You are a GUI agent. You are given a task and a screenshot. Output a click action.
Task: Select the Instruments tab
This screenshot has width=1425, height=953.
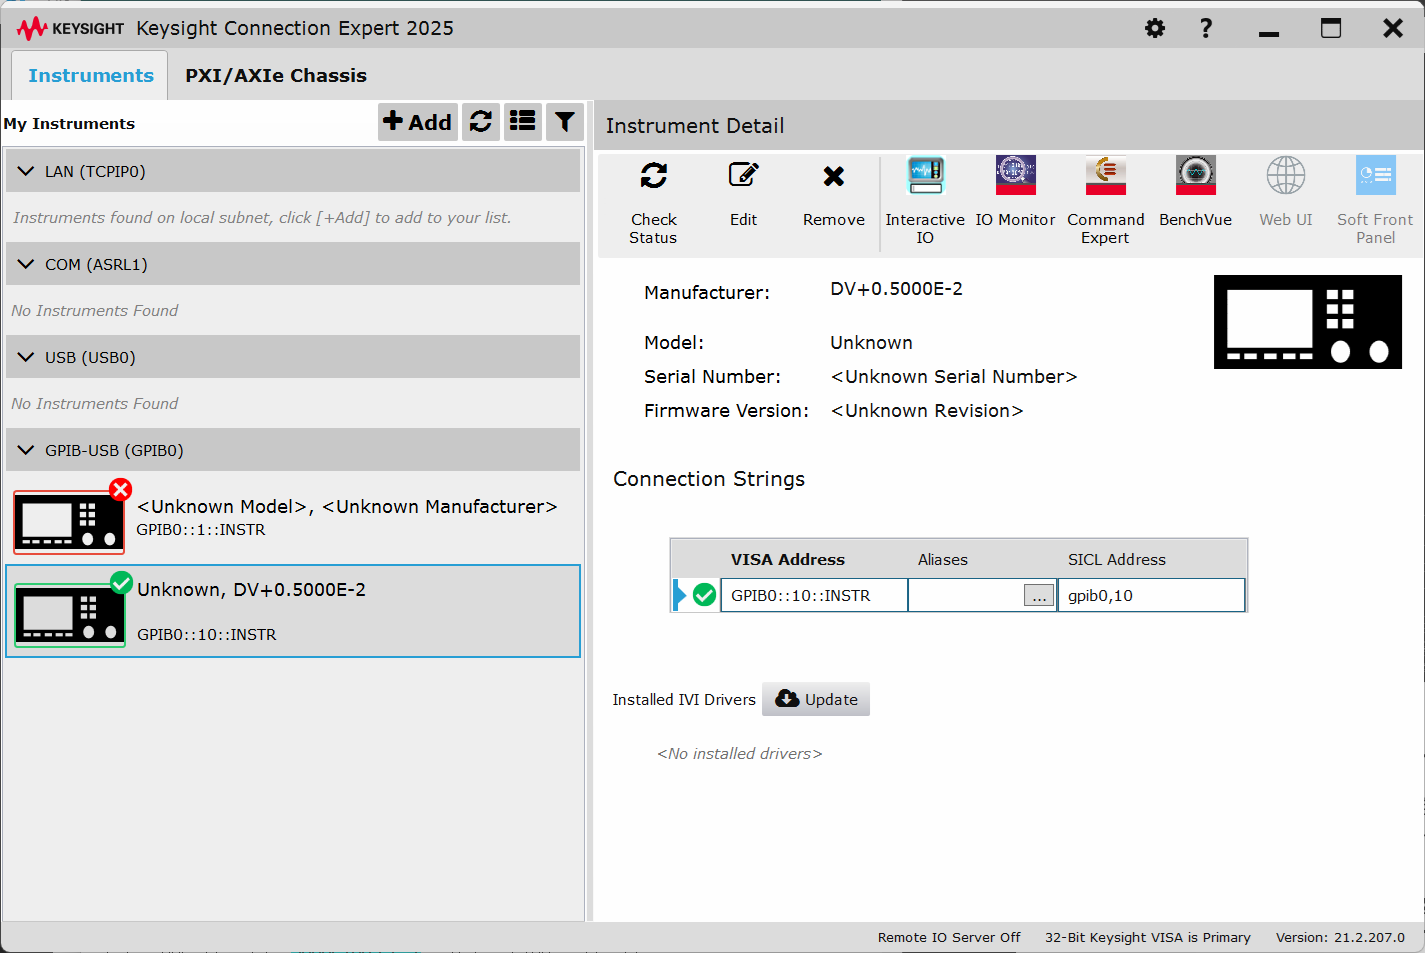pos(91,76)
